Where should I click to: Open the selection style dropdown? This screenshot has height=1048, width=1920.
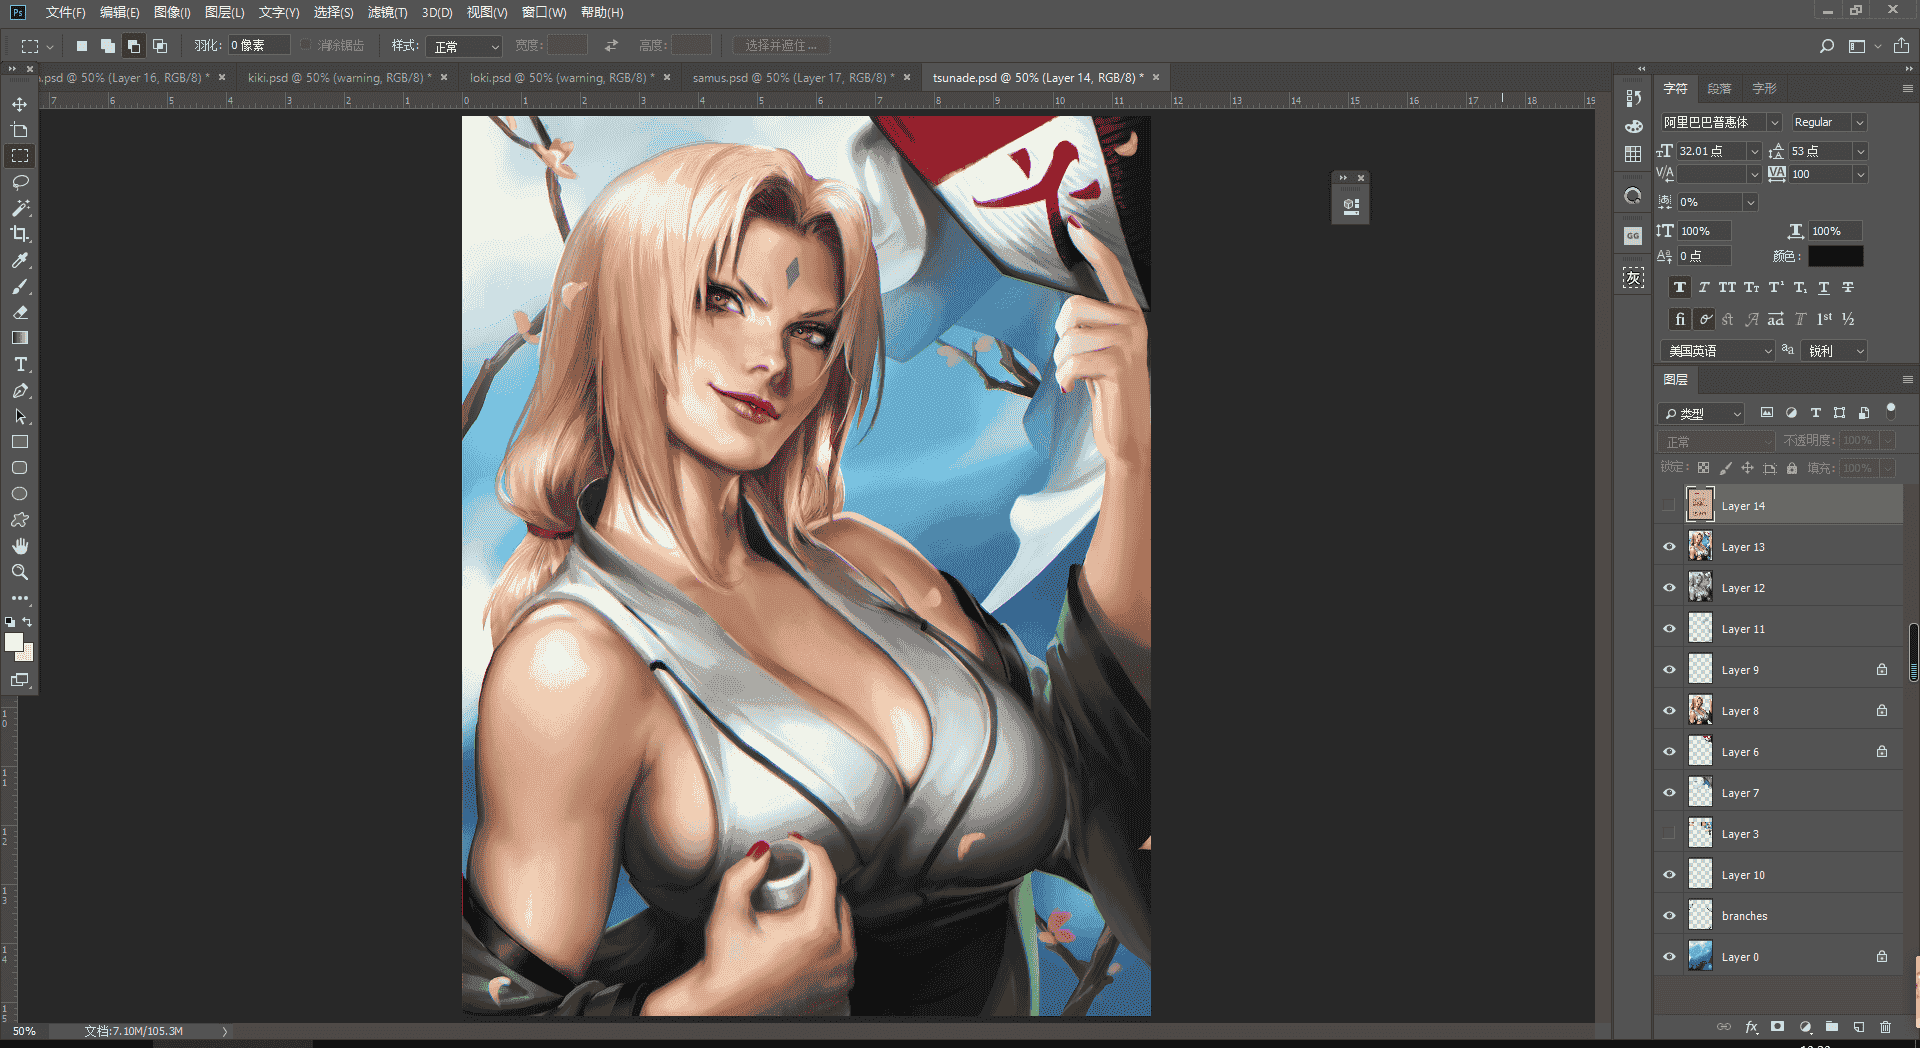pos(464,46)
